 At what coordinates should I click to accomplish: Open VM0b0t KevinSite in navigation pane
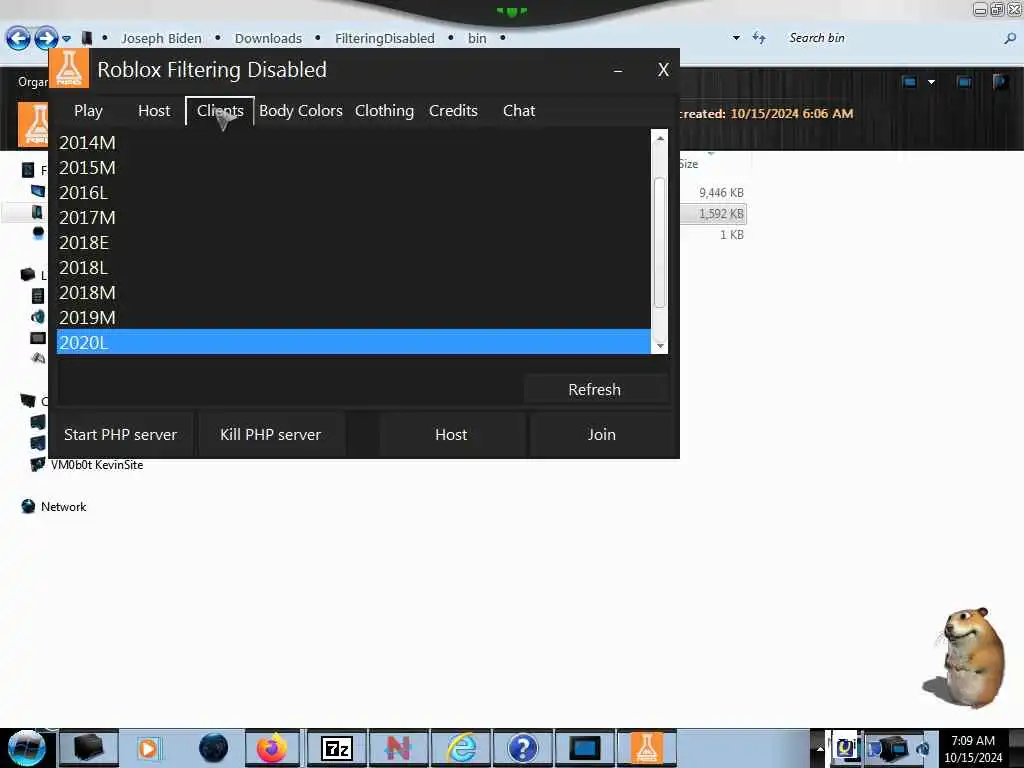pos(96,465)
